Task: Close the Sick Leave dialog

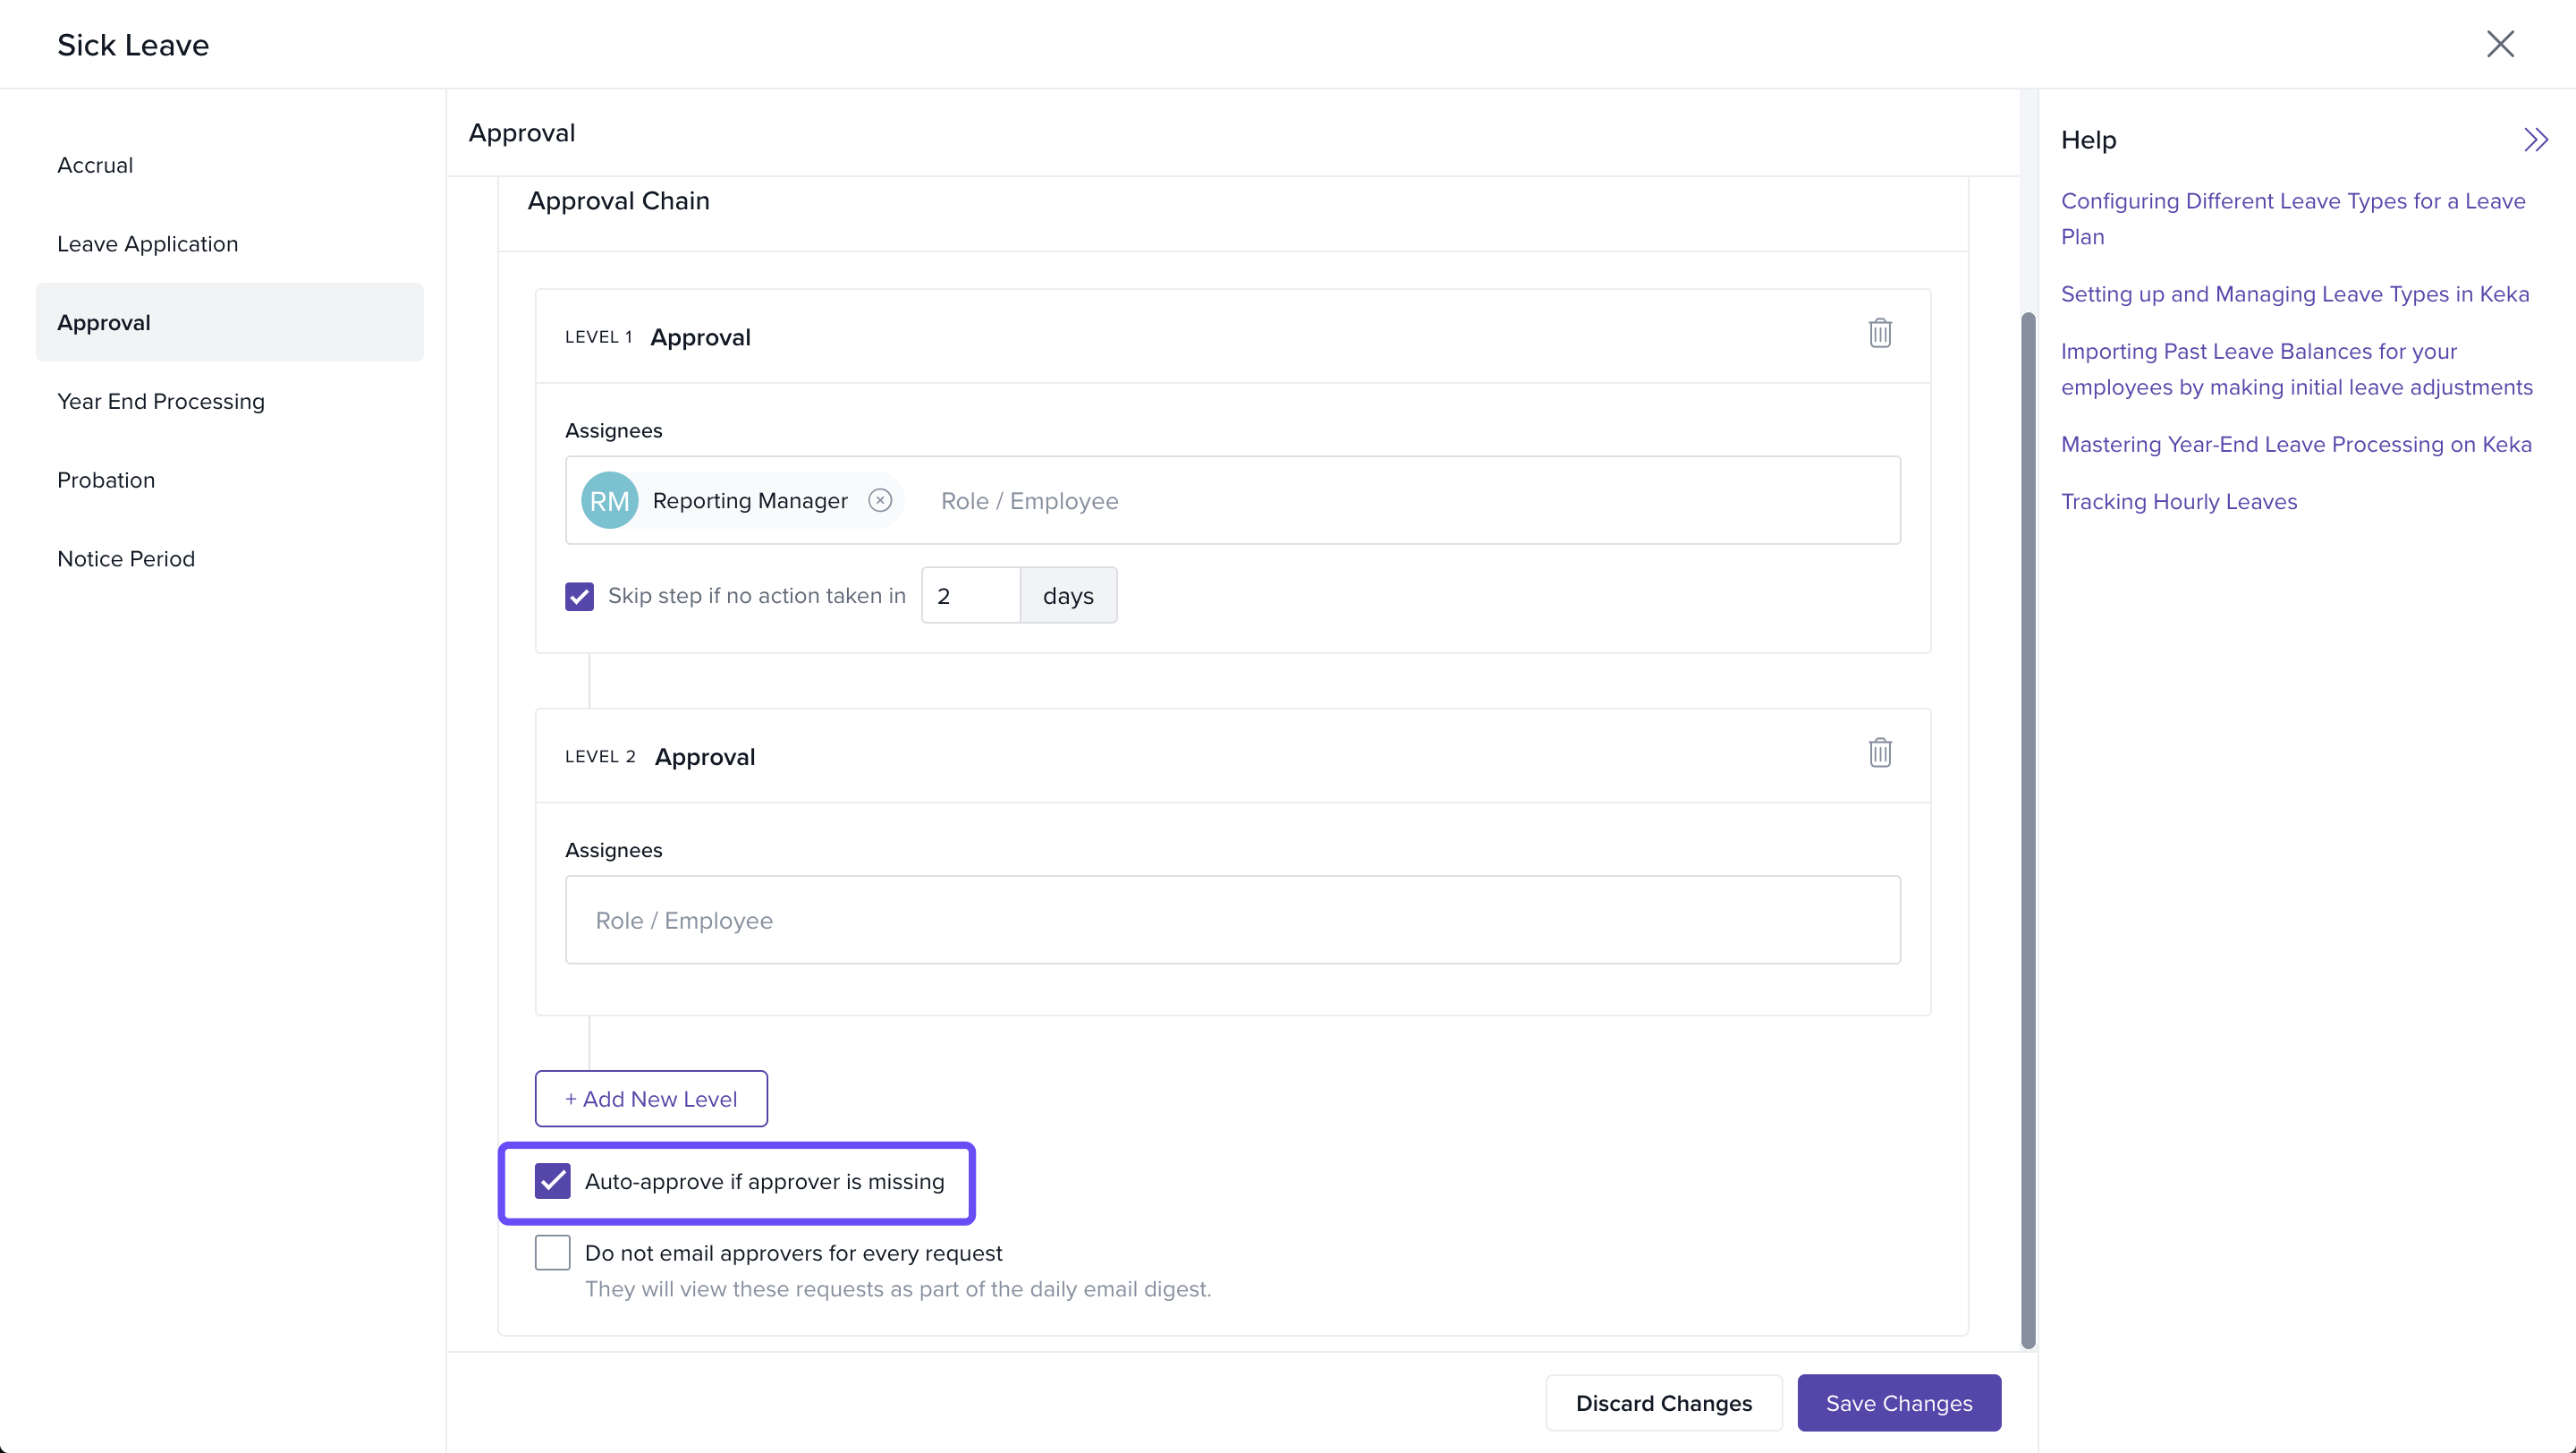Action: (x=2499, y=44)
